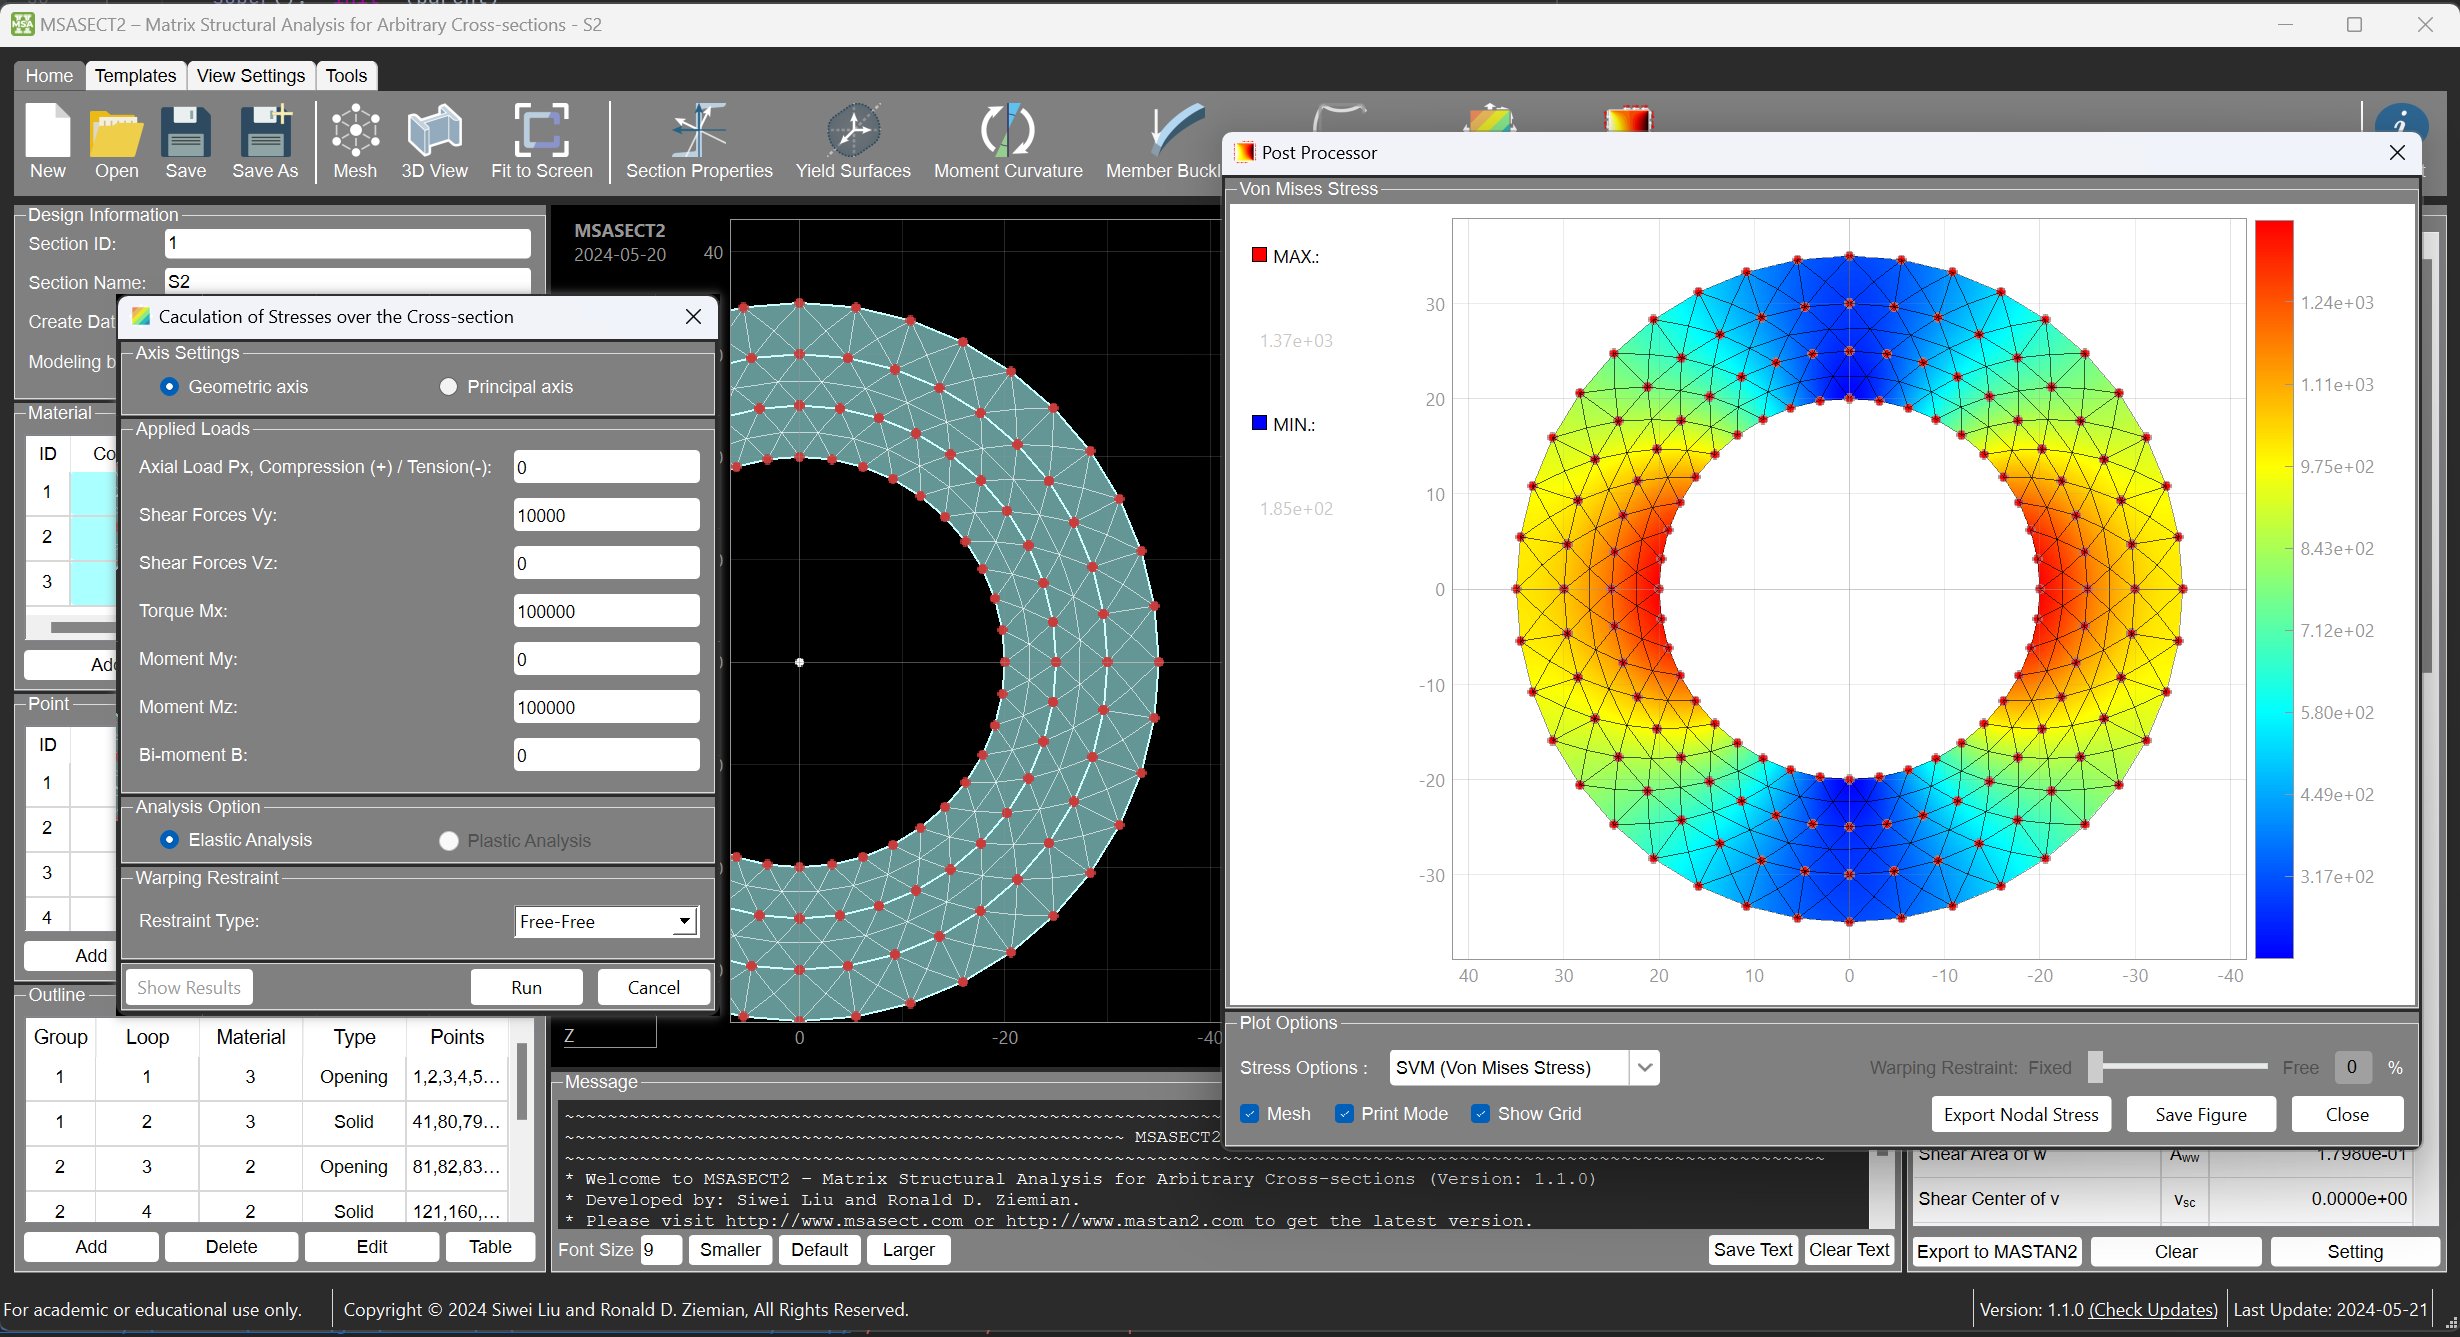Image resolution: width=2460 pixels, height=1337 pixels.
Task: Click the Moment My input field
Action: point(606,659)
